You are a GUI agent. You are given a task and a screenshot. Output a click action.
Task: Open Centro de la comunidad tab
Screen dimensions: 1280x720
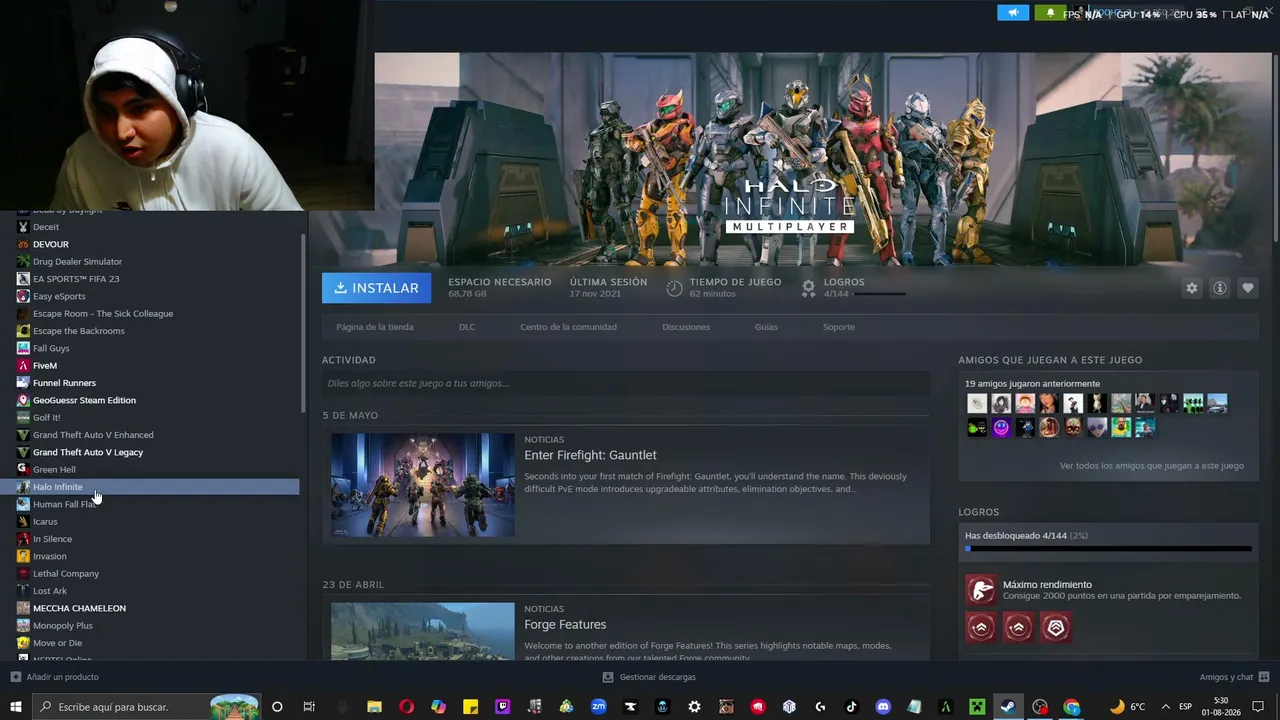click(568, 327)
